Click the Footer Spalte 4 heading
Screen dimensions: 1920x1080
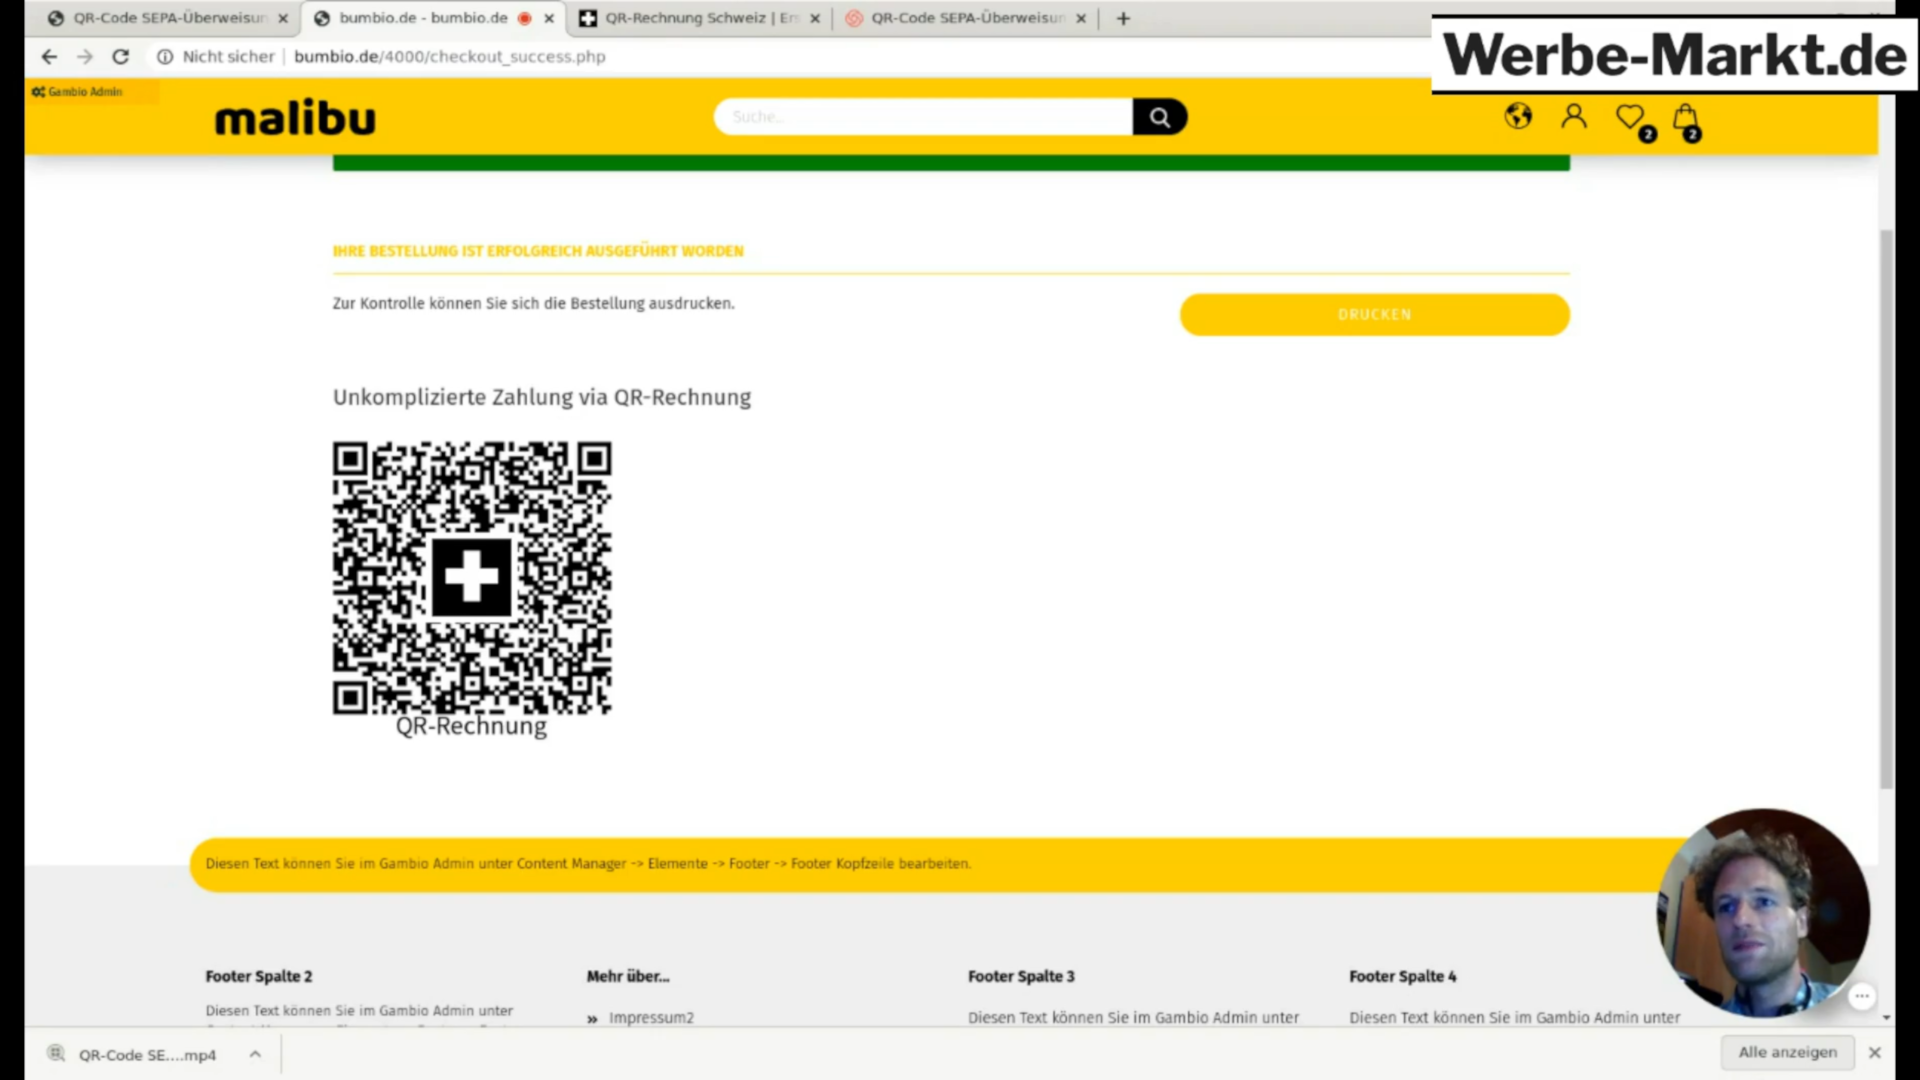1402,976
